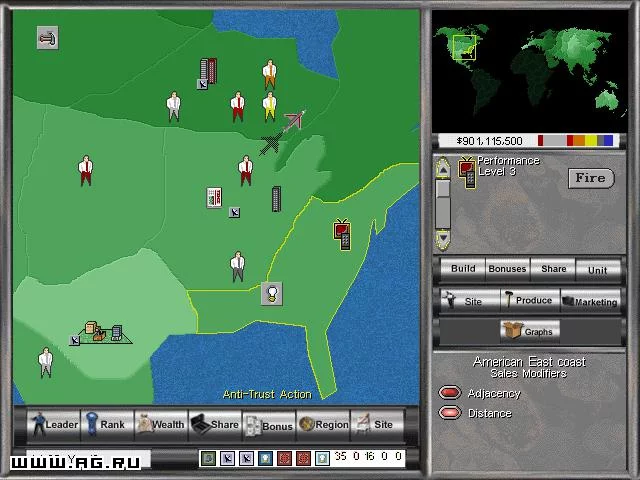This screenshot has height=480, width=640.
Task: Click the orange swatch in the company color bar
Action: click(x=579, y=141)
